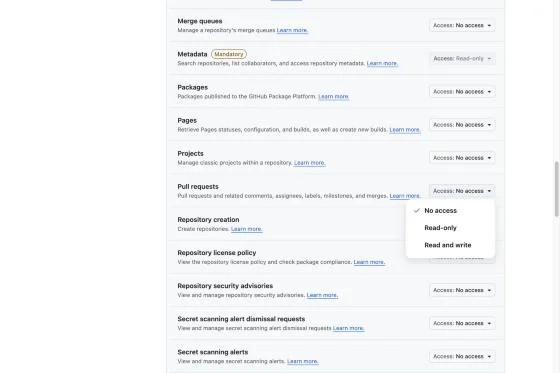Screen dimensions: 560x373
Task: Open Projects access dropdown
Action: [462, 158]
